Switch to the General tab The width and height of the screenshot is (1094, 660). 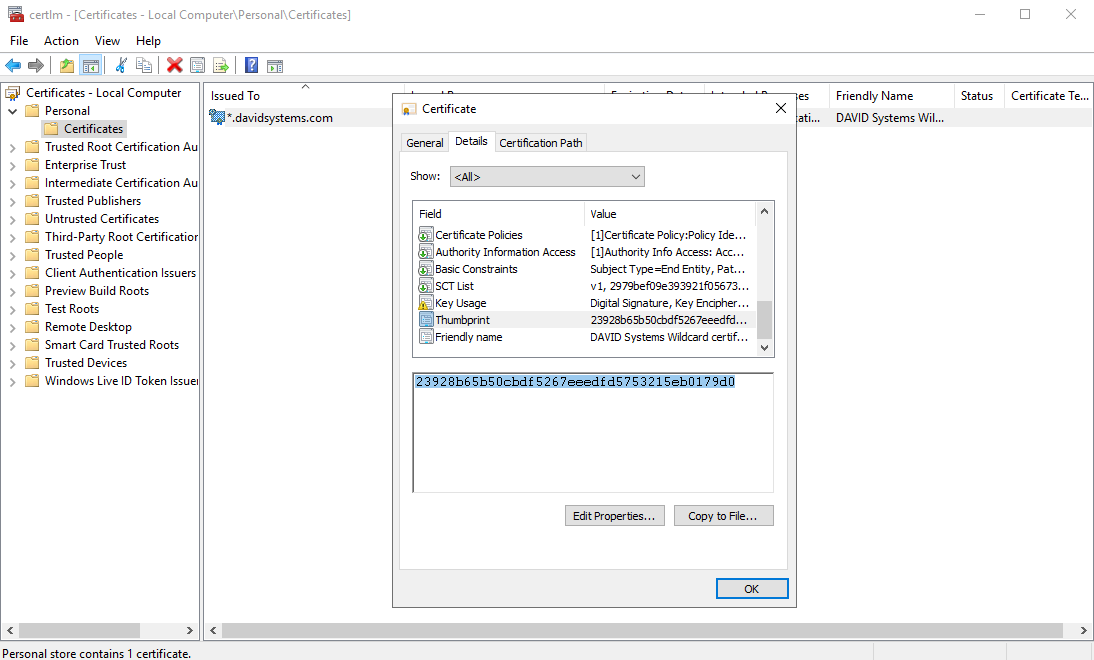click(424, 143)
